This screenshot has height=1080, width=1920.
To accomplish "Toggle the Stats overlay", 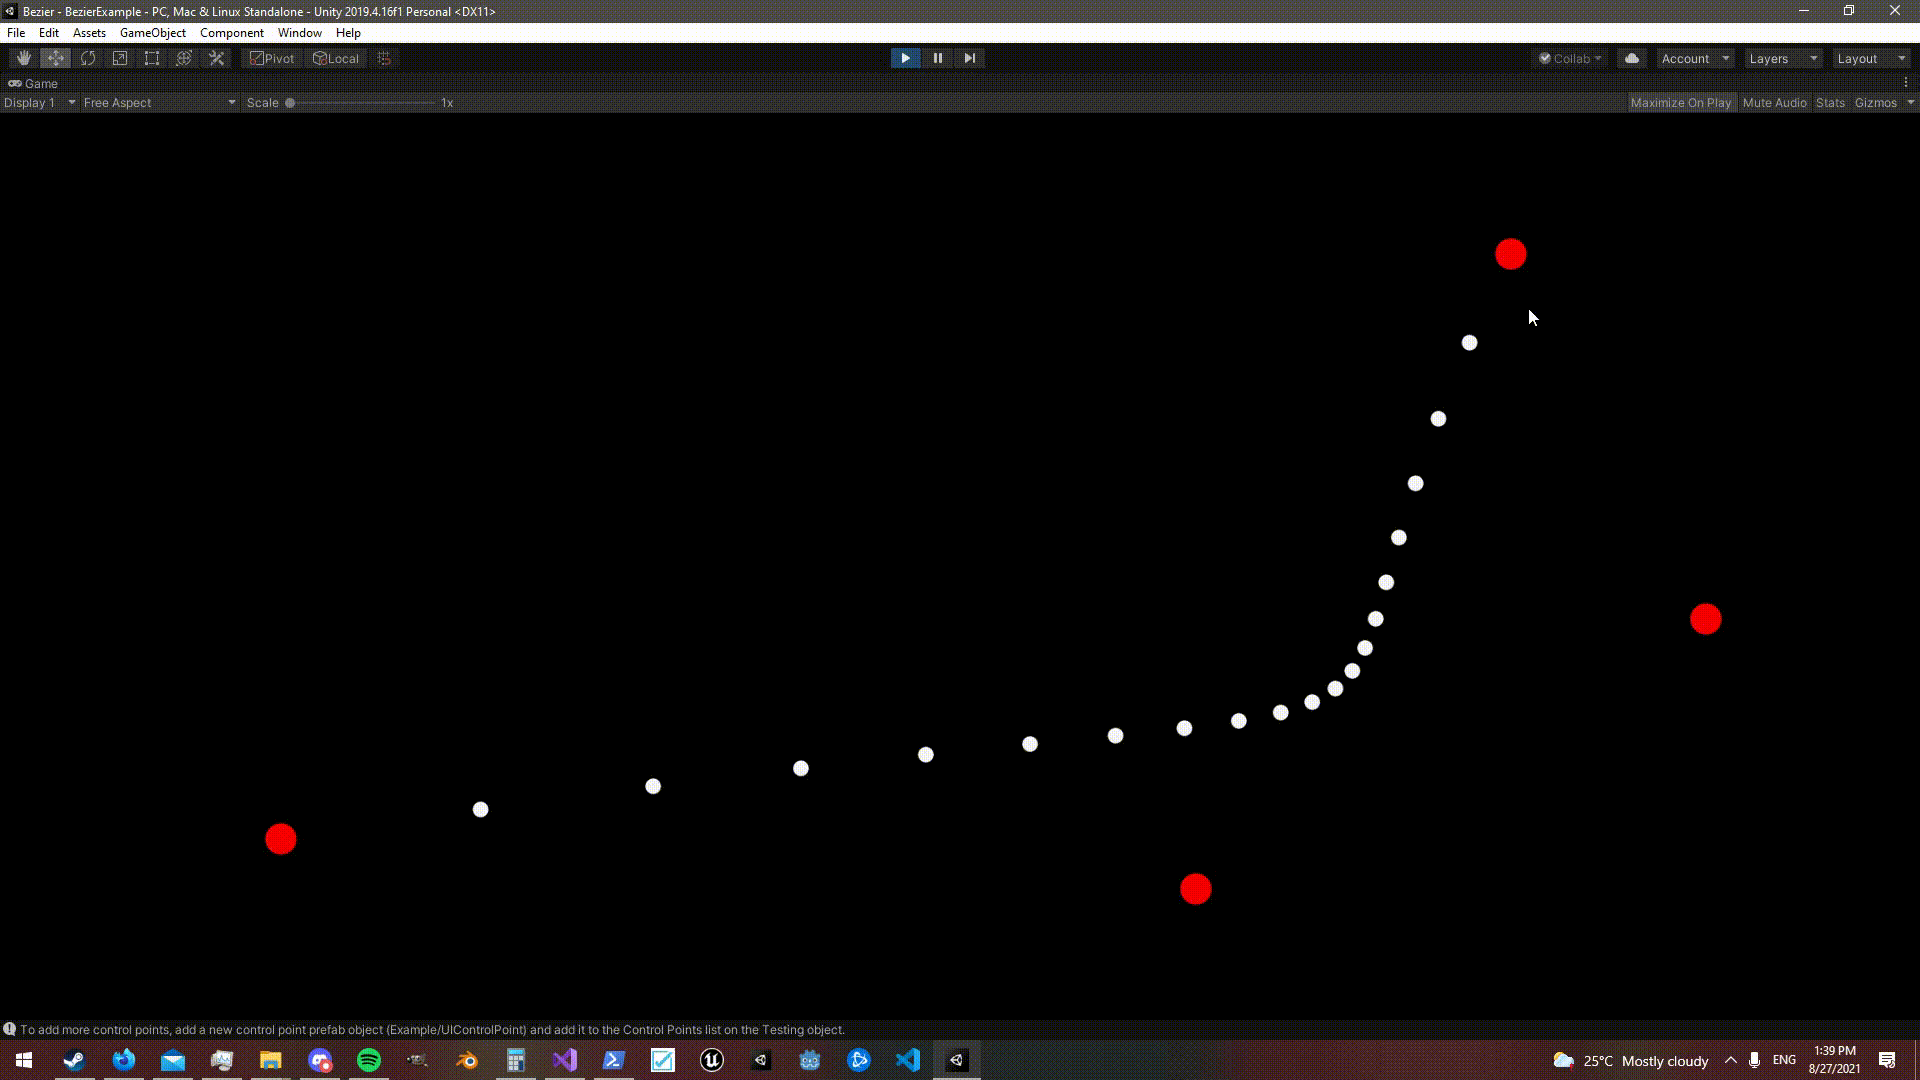I will point(1830,103).
